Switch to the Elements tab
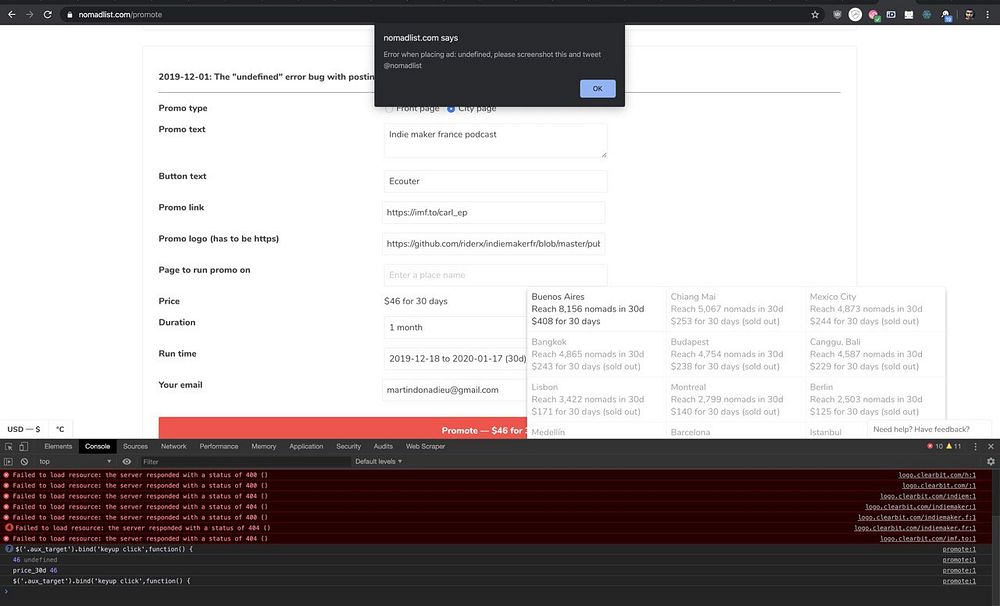The height and width of the screenshot is (606, 1000). point(58,447)
